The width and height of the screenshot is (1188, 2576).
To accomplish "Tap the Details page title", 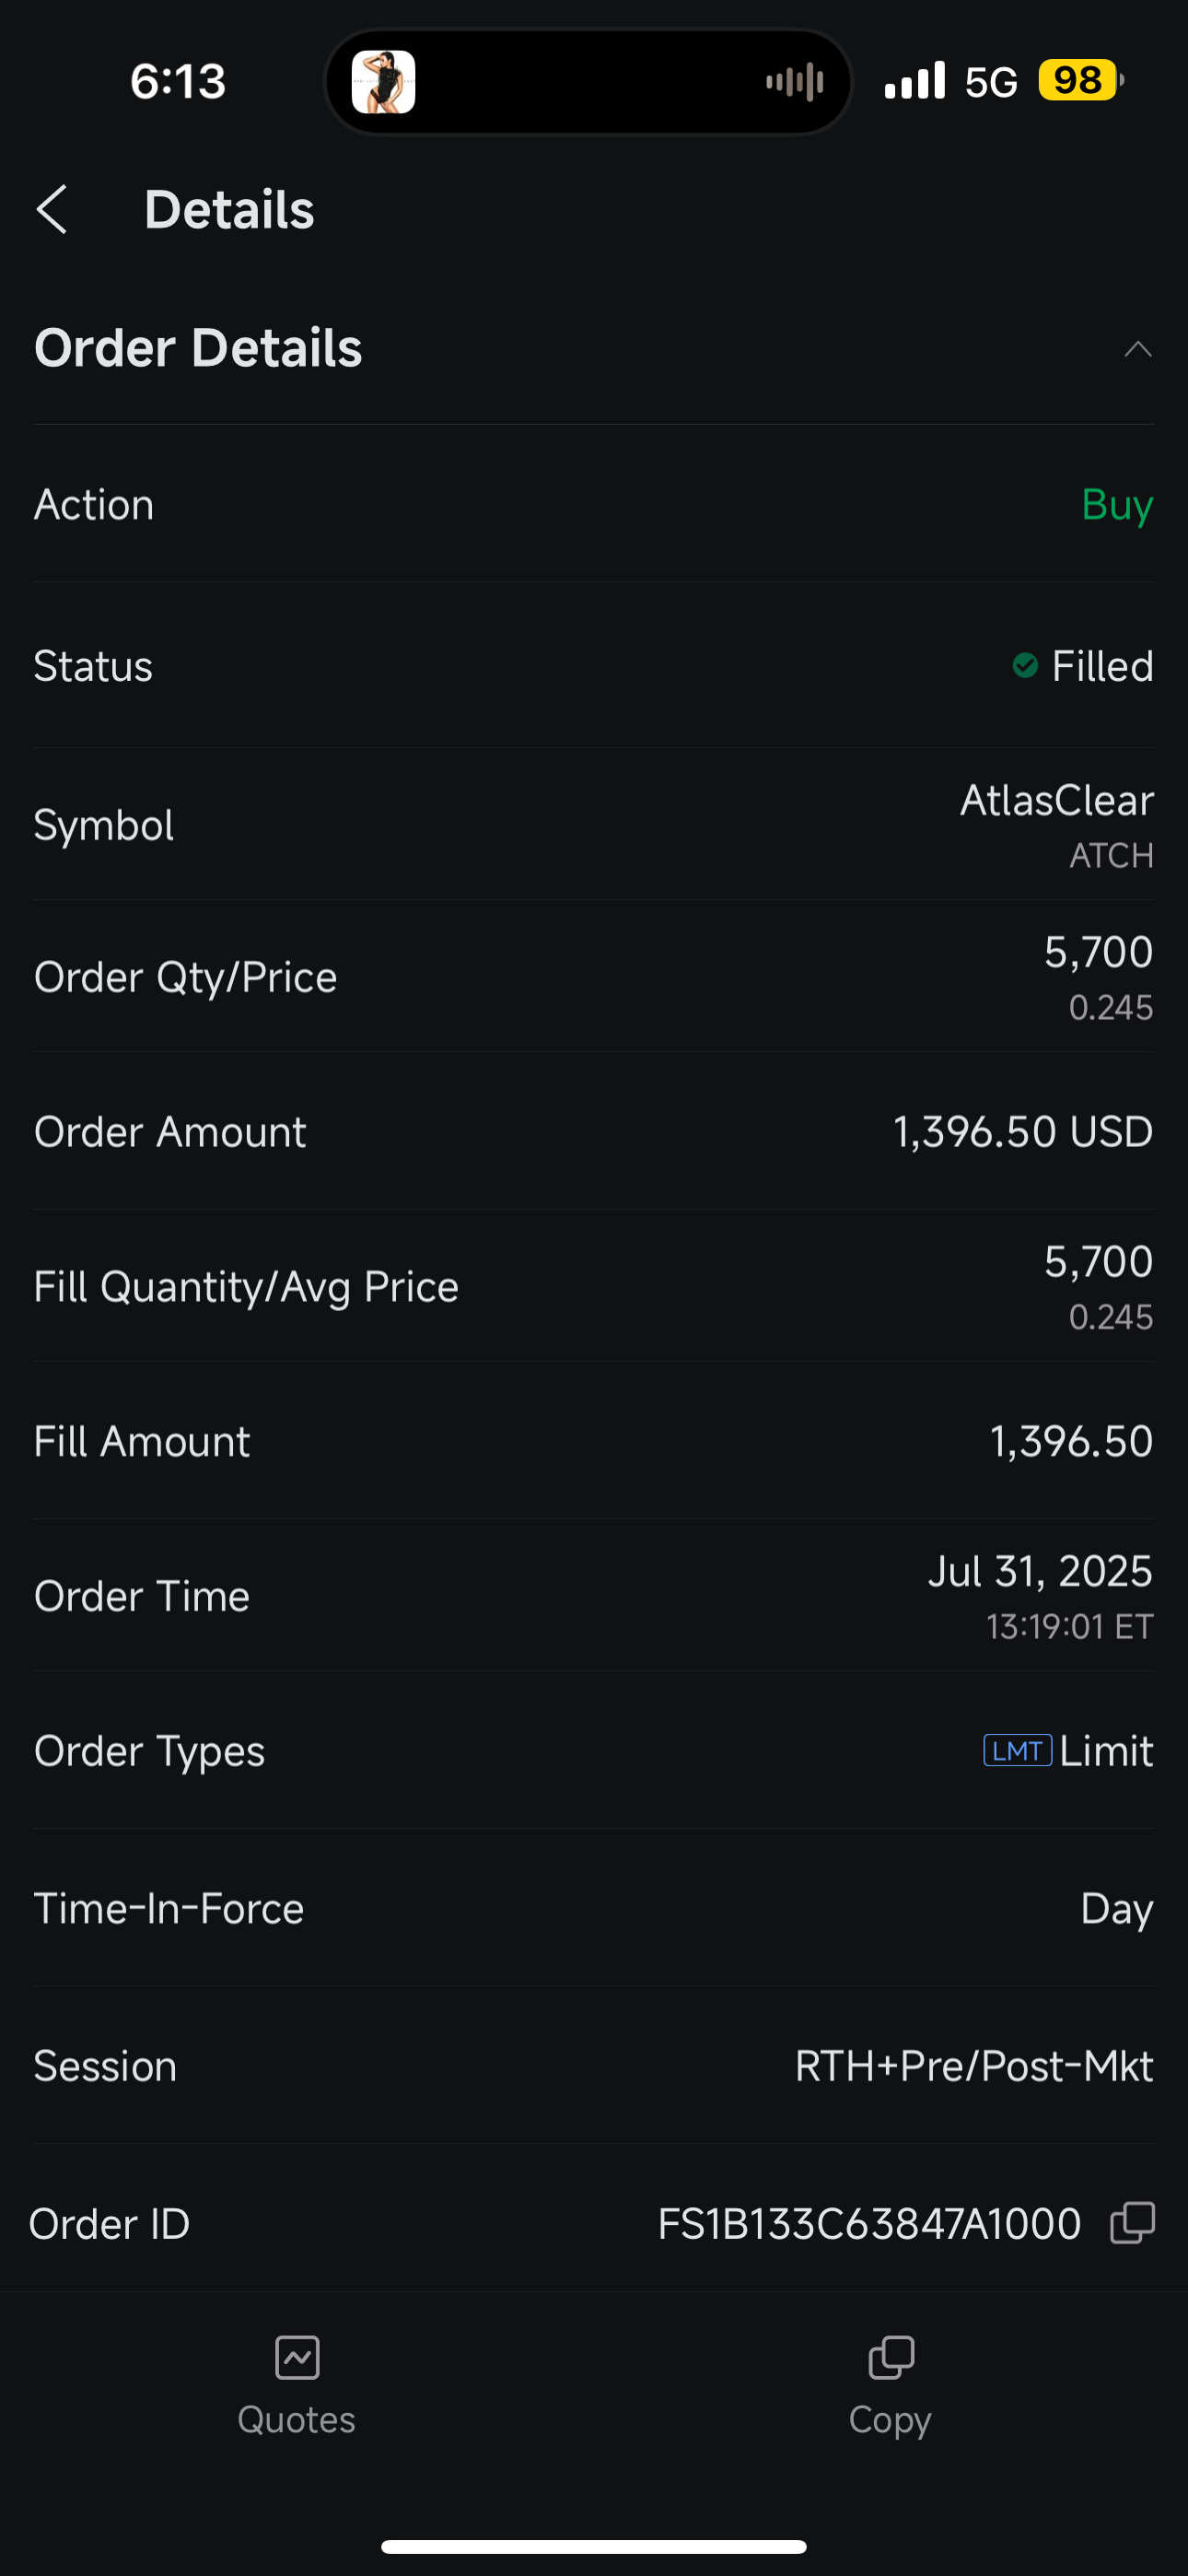I will point(229,210).
